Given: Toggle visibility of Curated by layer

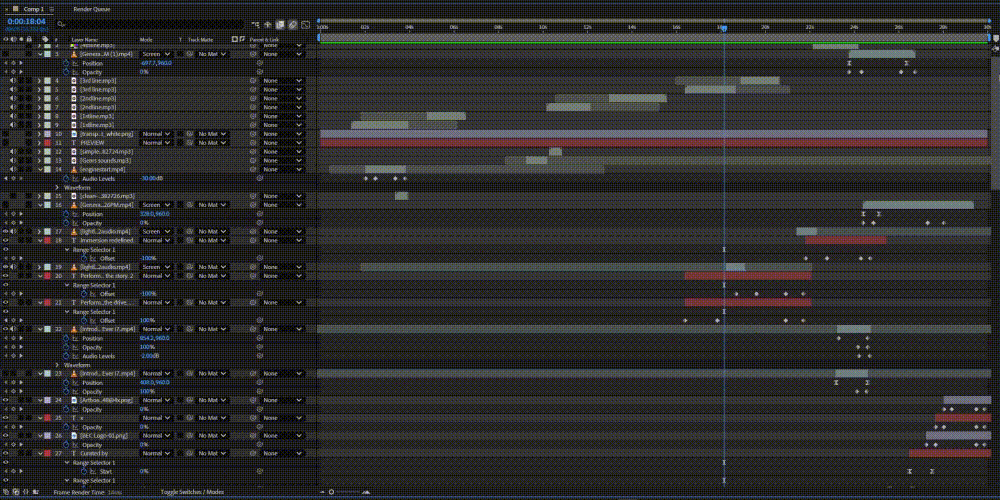Looking at the screenshot, I should click(7, 454).
